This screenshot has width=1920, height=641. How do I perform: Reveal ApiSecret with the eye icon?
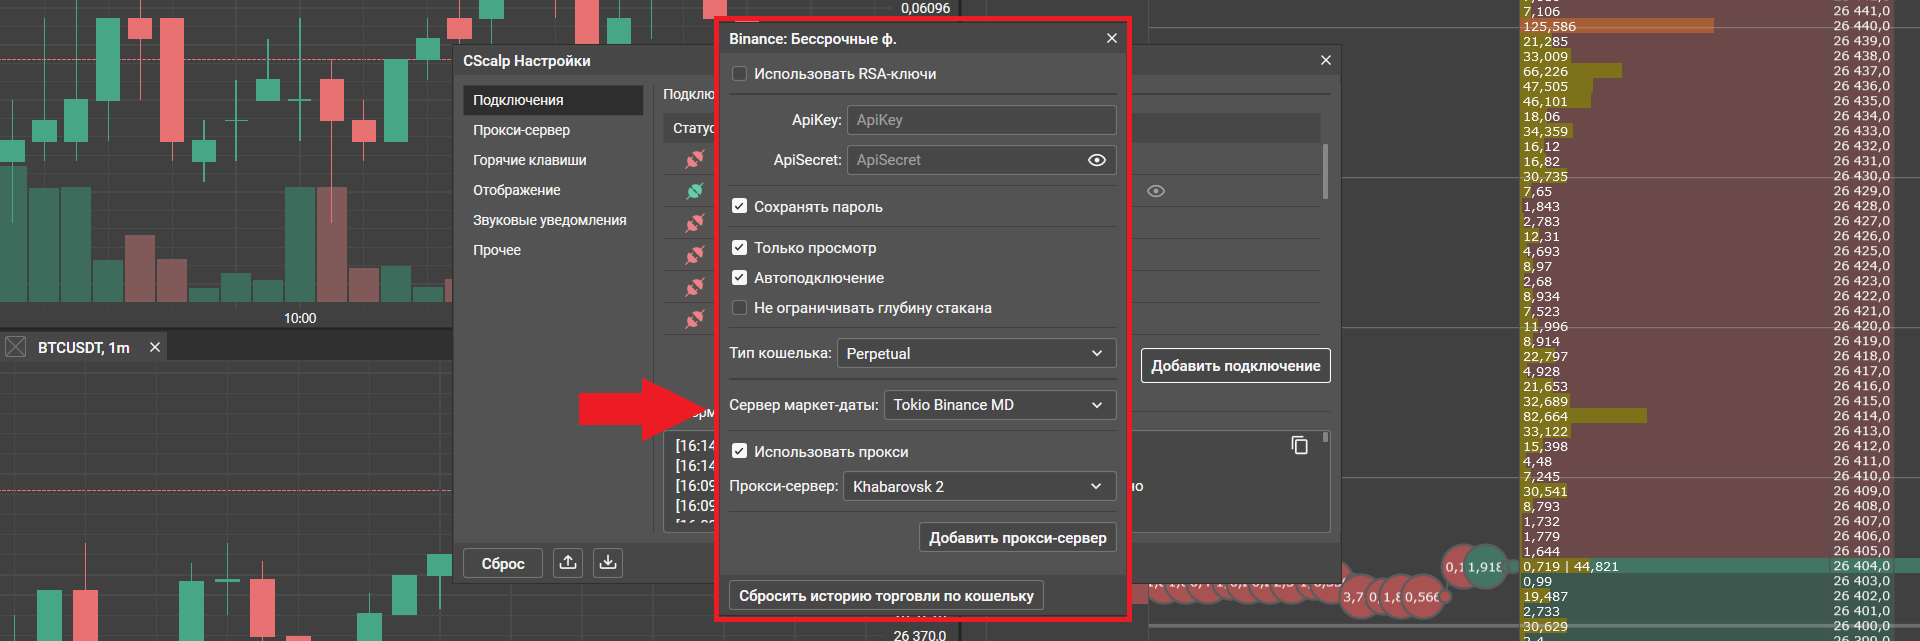click(x=1097, y=160)
